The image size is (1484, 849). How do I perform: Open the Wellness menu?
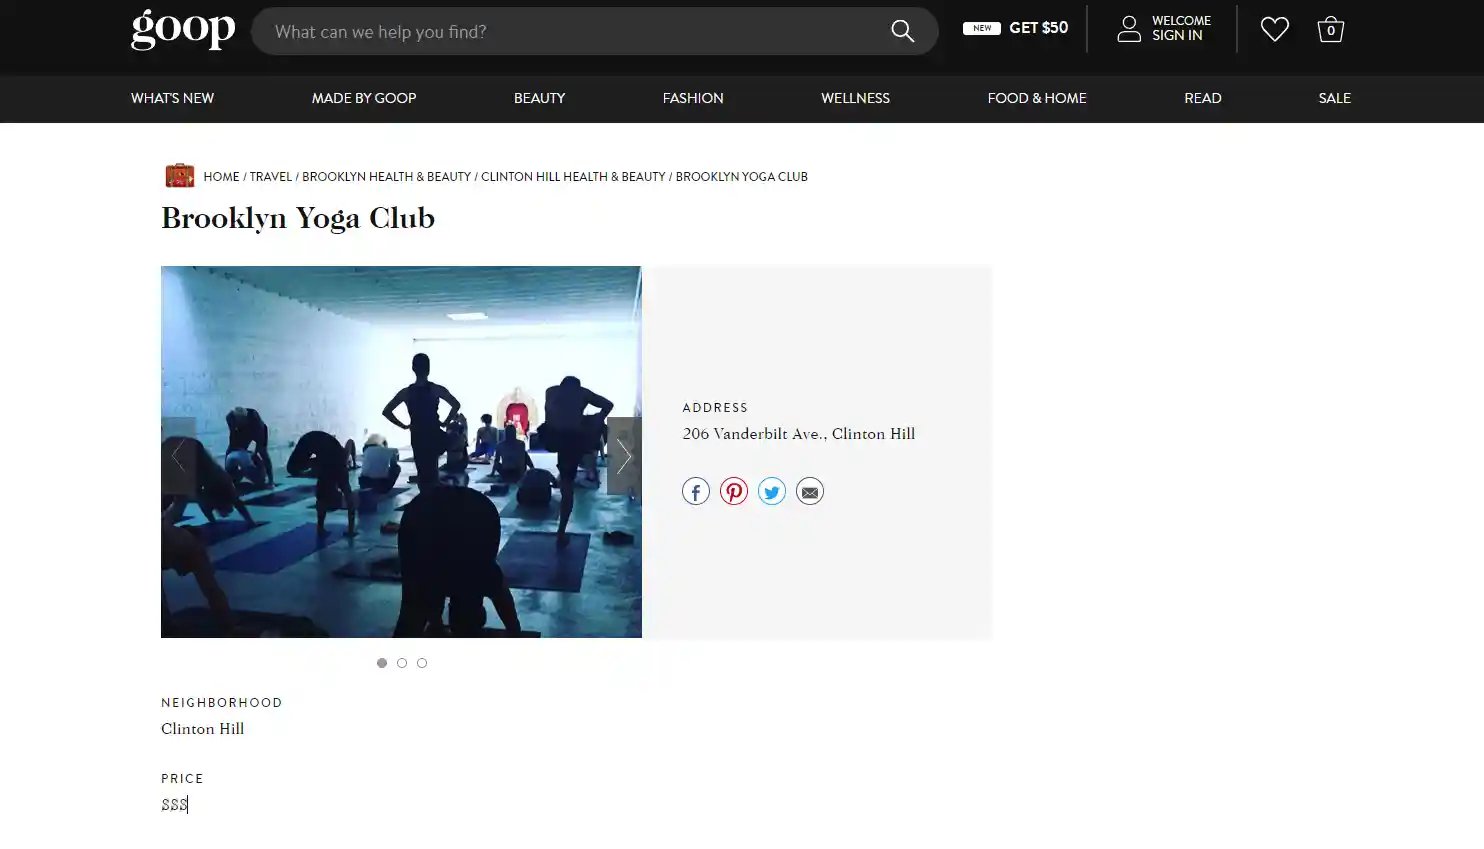(x=855, y=98)
